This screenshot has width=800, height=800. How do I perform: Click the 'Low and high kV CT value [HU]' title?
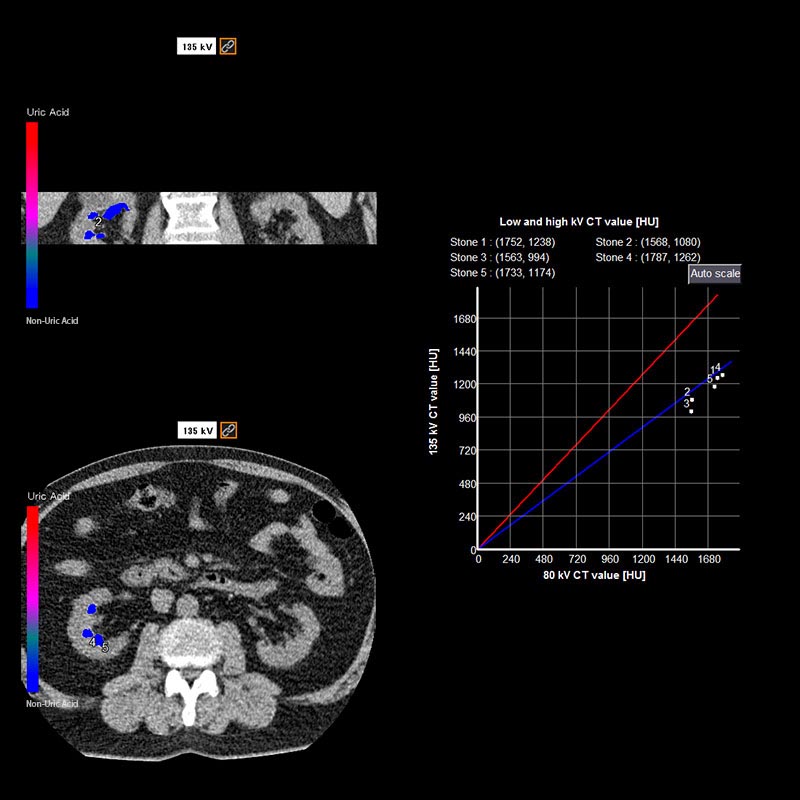click(579, 222)
